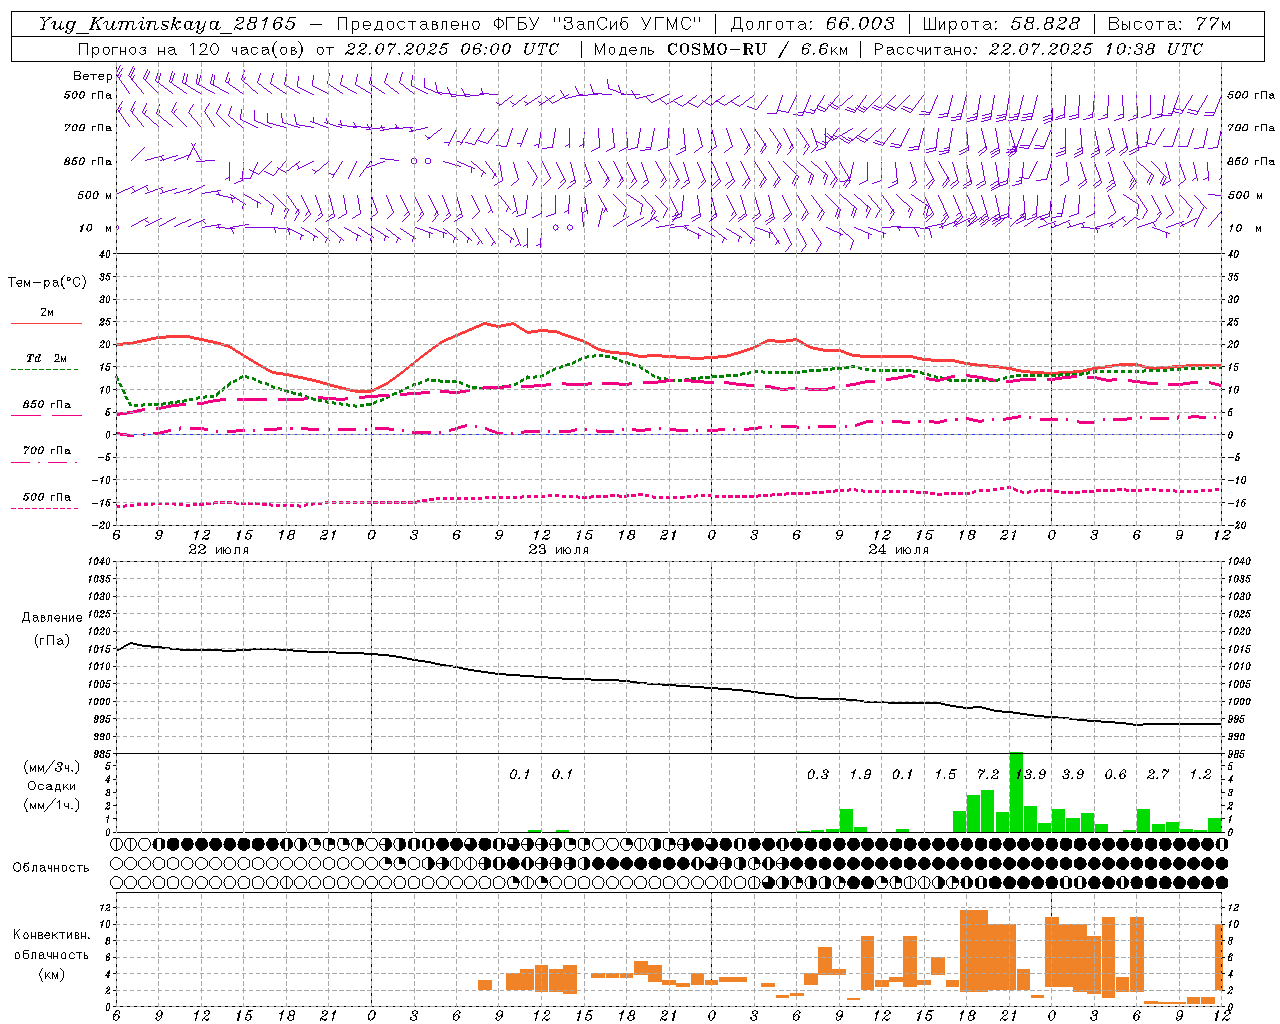Click the Осадки precipitation label
The width and height of the screenshot is (1280, 1024).
[52, 786]
